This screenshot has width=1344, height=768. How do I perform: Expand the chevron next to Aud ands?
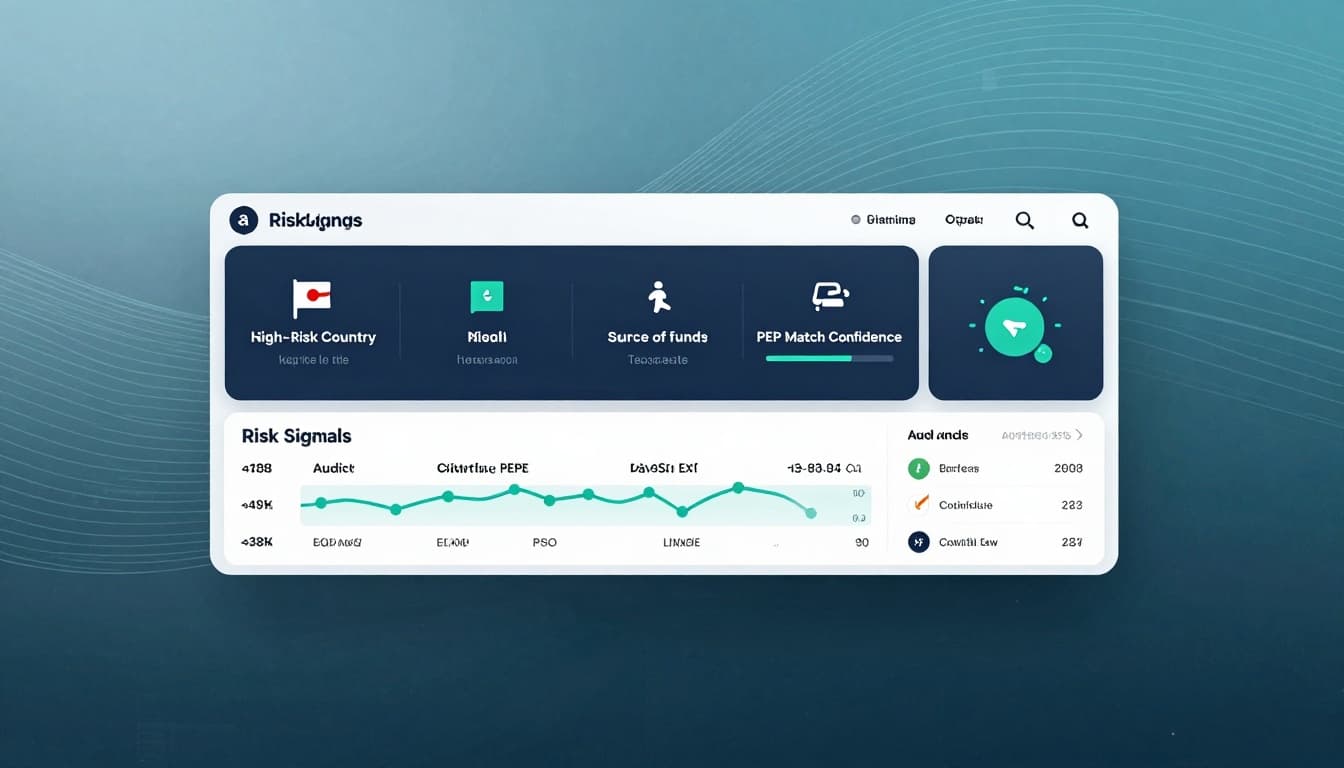[x=1079, y=435]
